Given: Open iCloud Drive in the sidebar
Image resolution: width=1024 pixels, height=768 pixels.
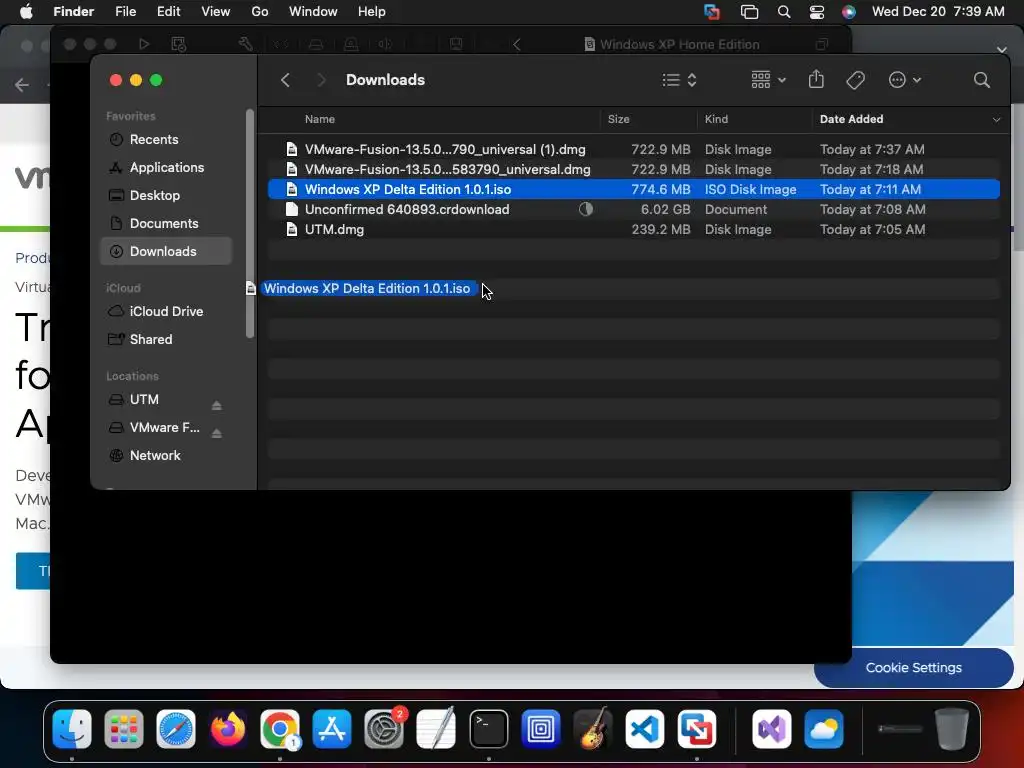Looking at the screenshot, I should coord(167,312).
